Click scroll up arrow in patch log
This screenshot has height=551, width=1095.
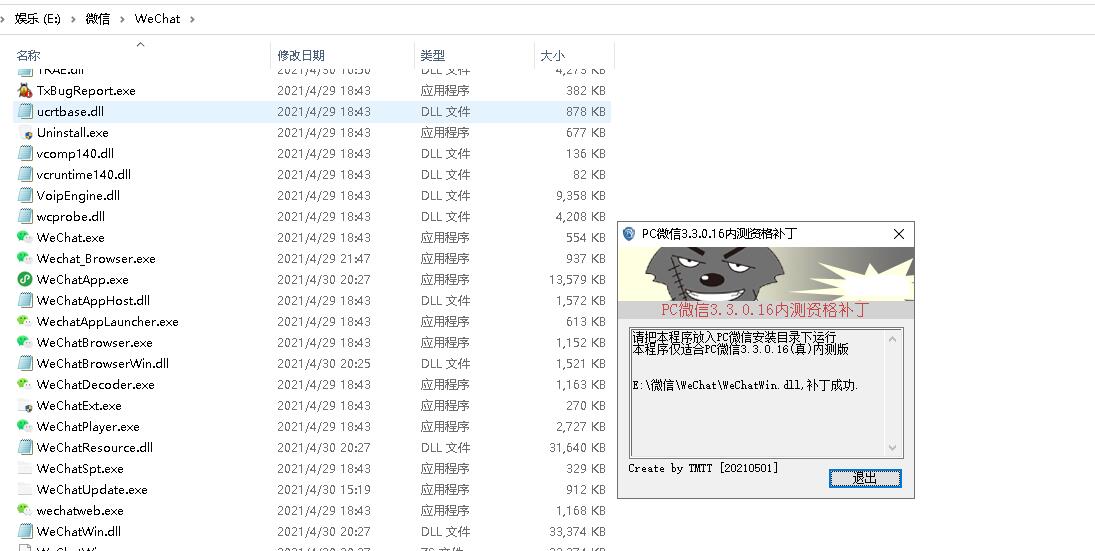(892, 339)
